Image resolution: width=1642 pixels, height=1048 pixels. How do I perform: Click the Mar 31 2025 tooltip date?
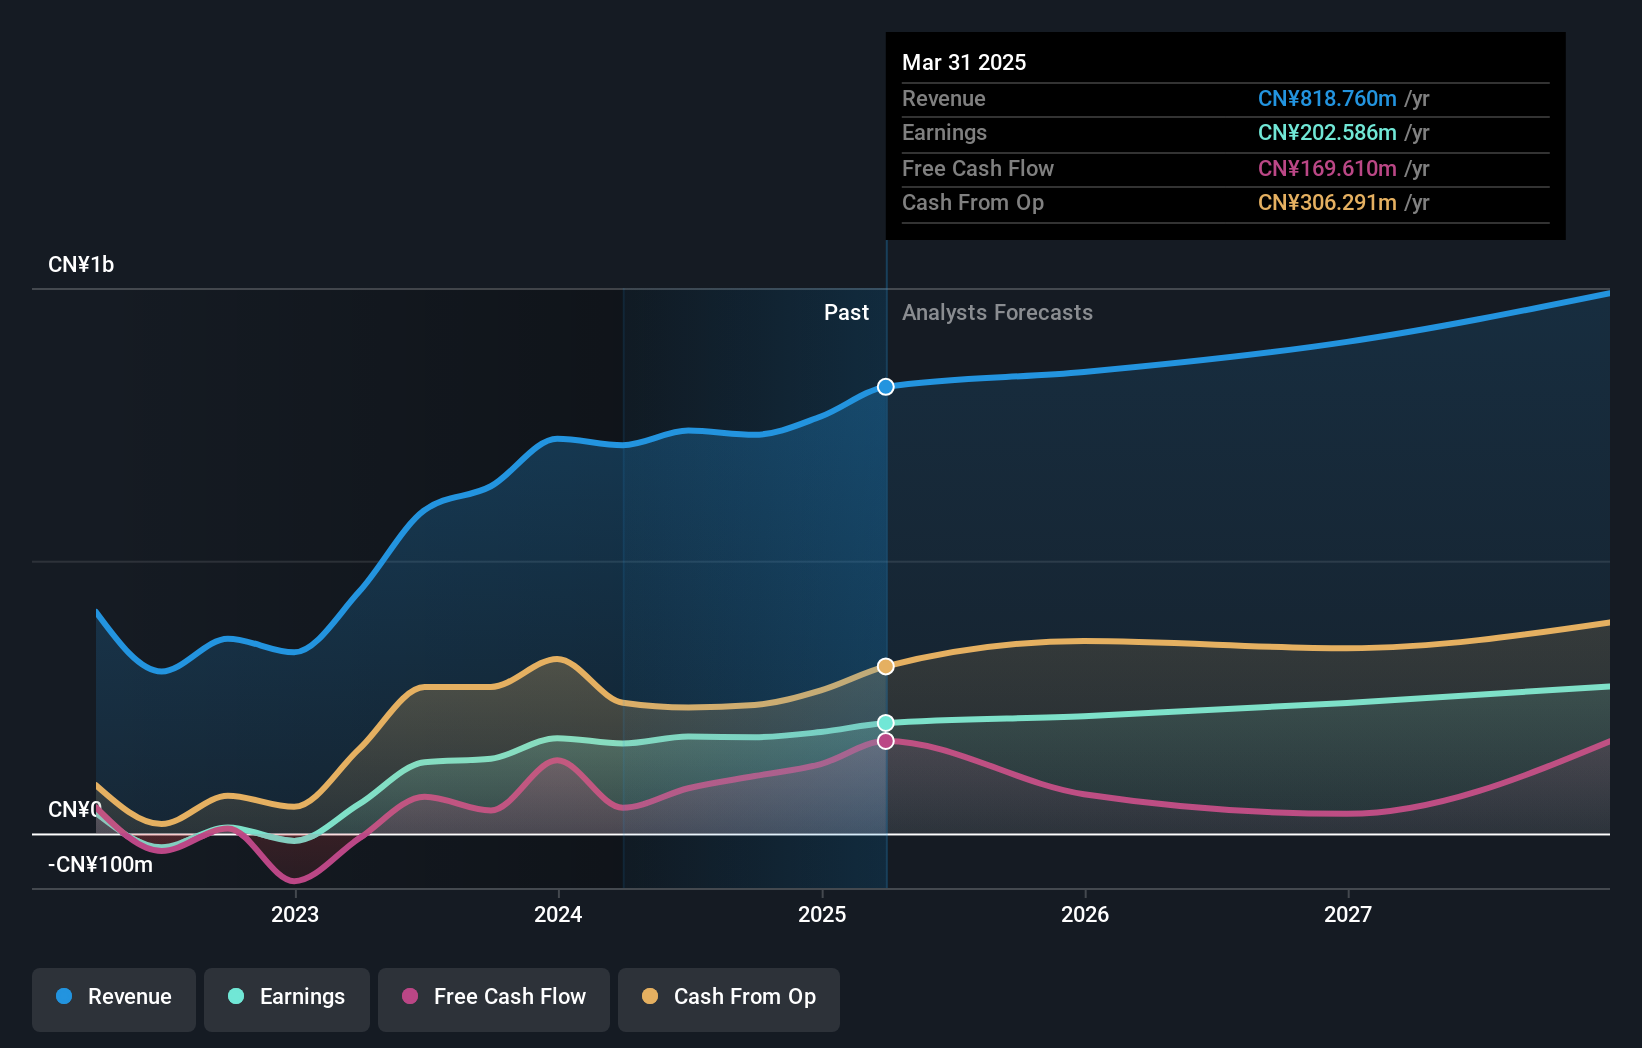pyautogui.click(x=964, y=62)
